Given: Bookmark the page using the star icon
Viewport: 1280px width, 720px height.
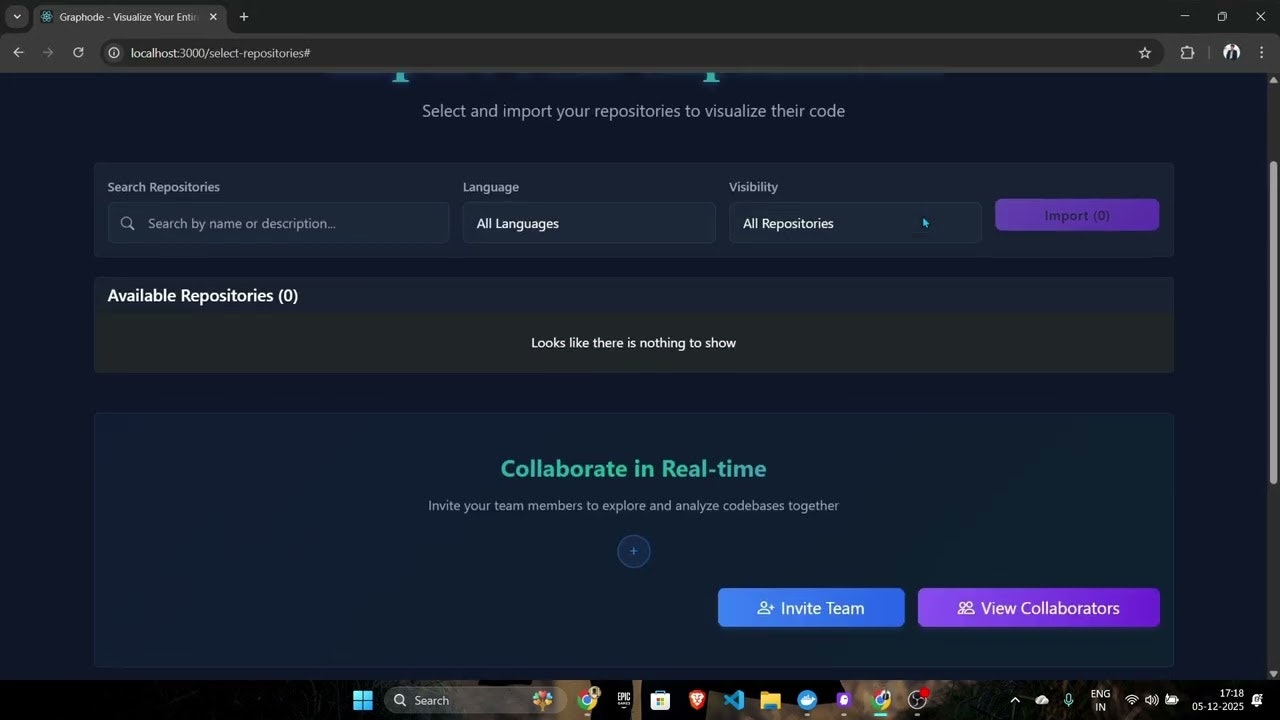Looking at the screenshot, I should point(1145,52).
